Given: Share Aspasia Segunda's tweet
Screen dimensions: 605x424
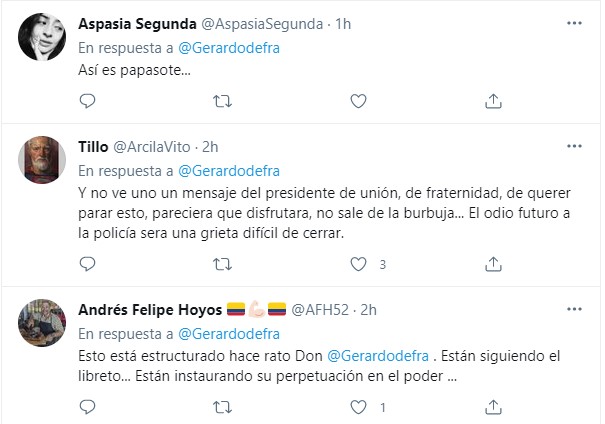Looking at the screenshot, I should tap(493, 100).
